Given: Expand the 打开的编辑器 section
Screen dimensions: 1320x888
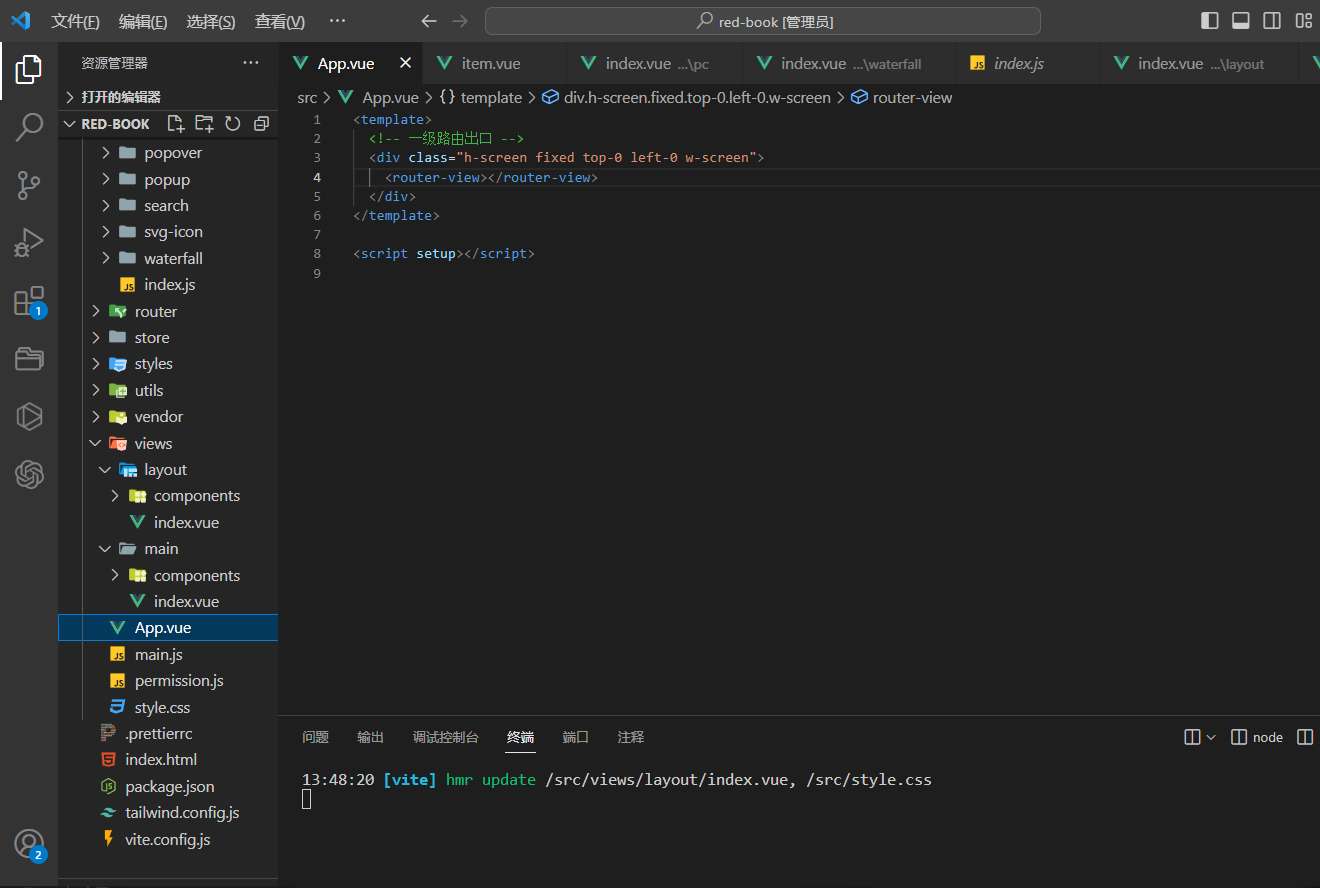Looking at the screenshot, I should tap(168, 97).
